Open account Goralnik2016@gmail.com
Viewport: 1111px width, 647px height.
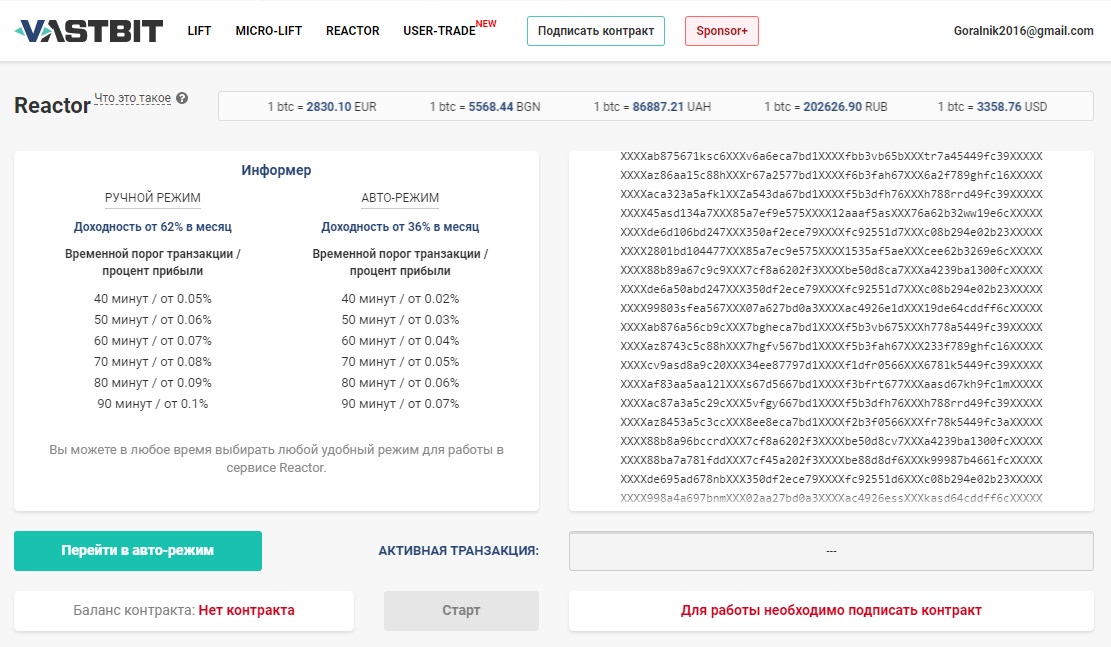pyautogui.click(x=1023, y=31)
